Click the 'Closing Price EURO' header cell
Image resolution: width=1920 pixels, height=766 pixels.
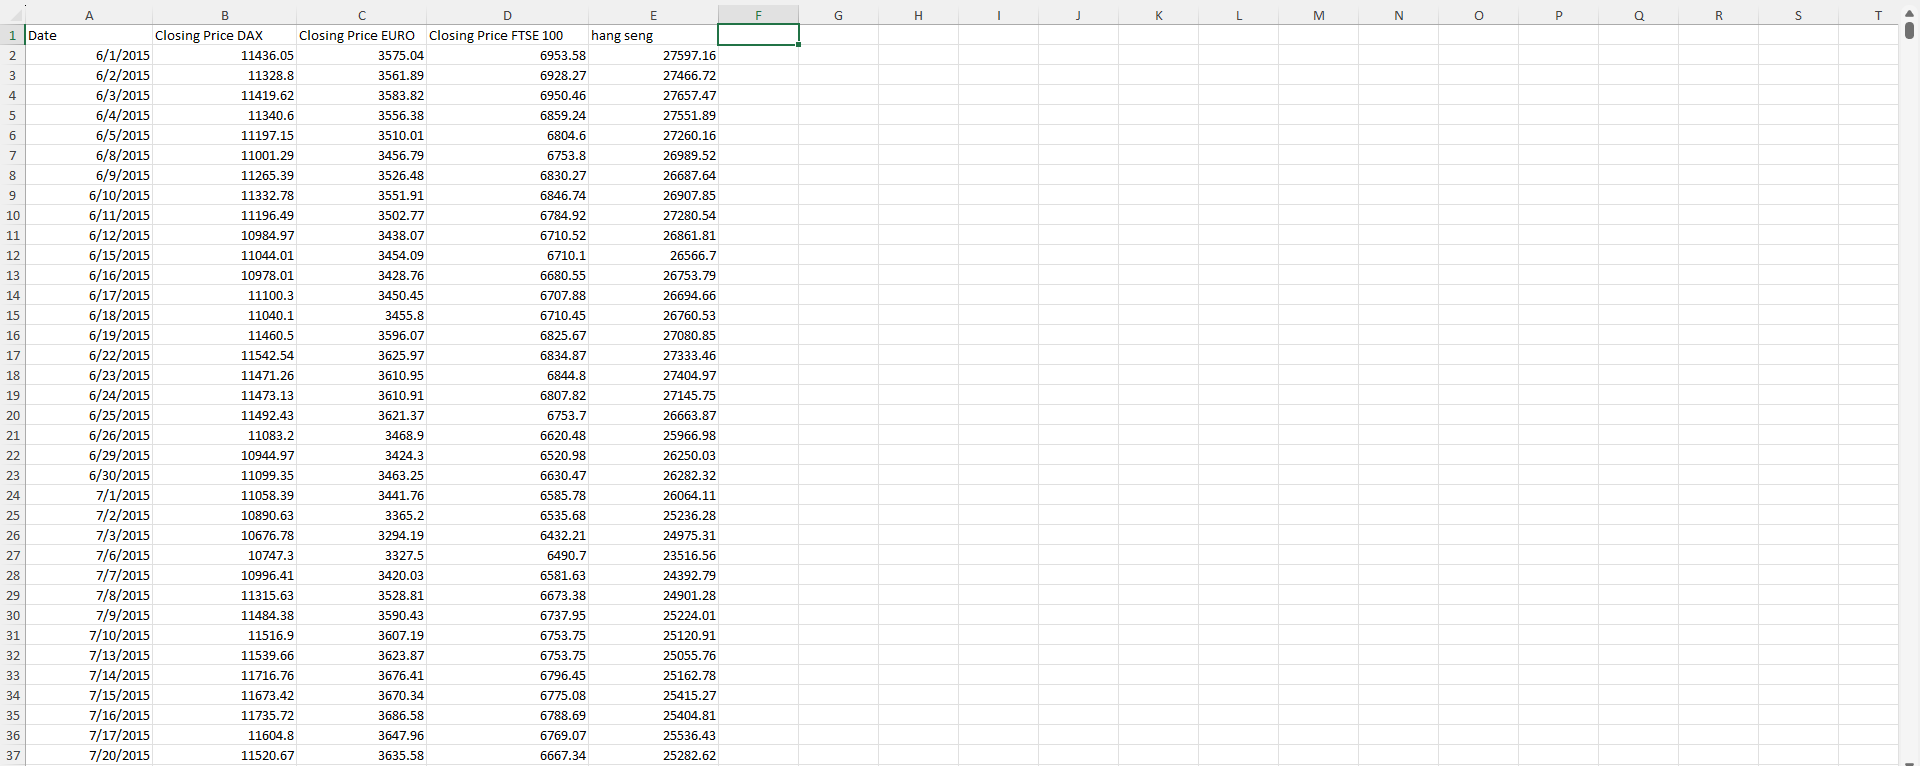coord(361,35)
